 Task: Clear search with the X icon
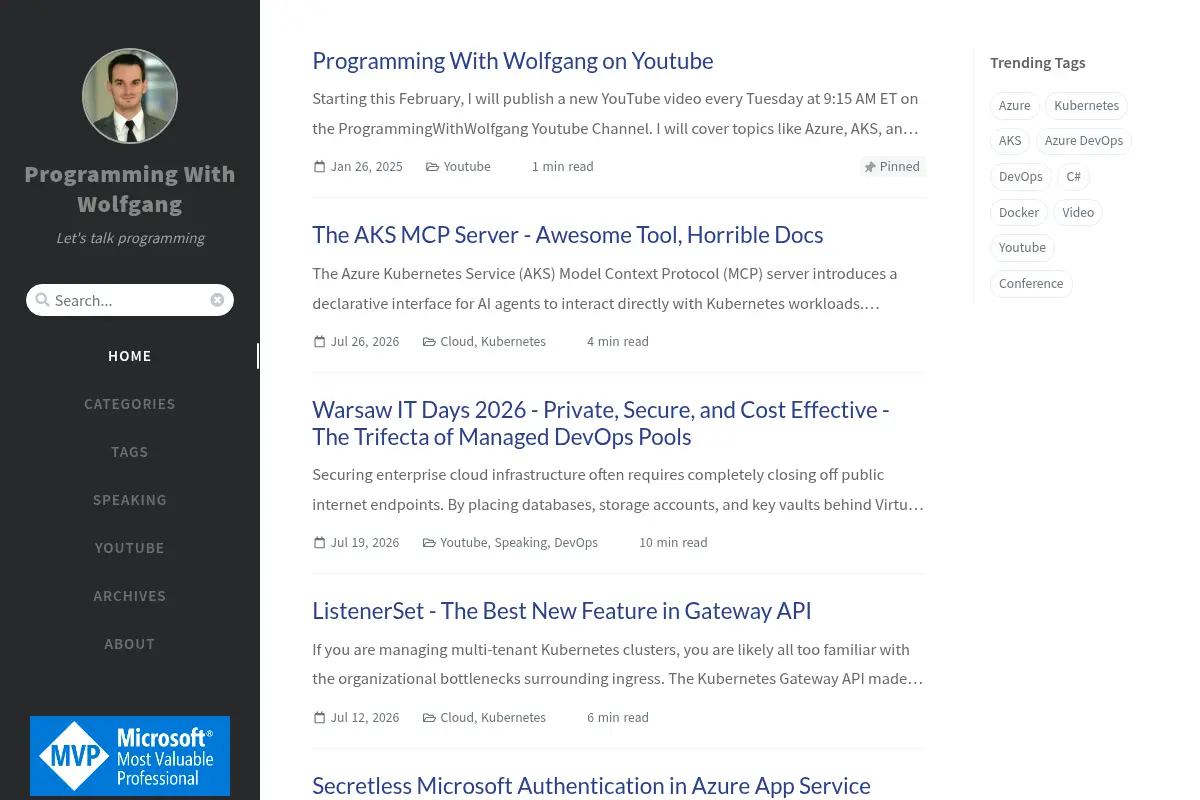click(217, 300)
